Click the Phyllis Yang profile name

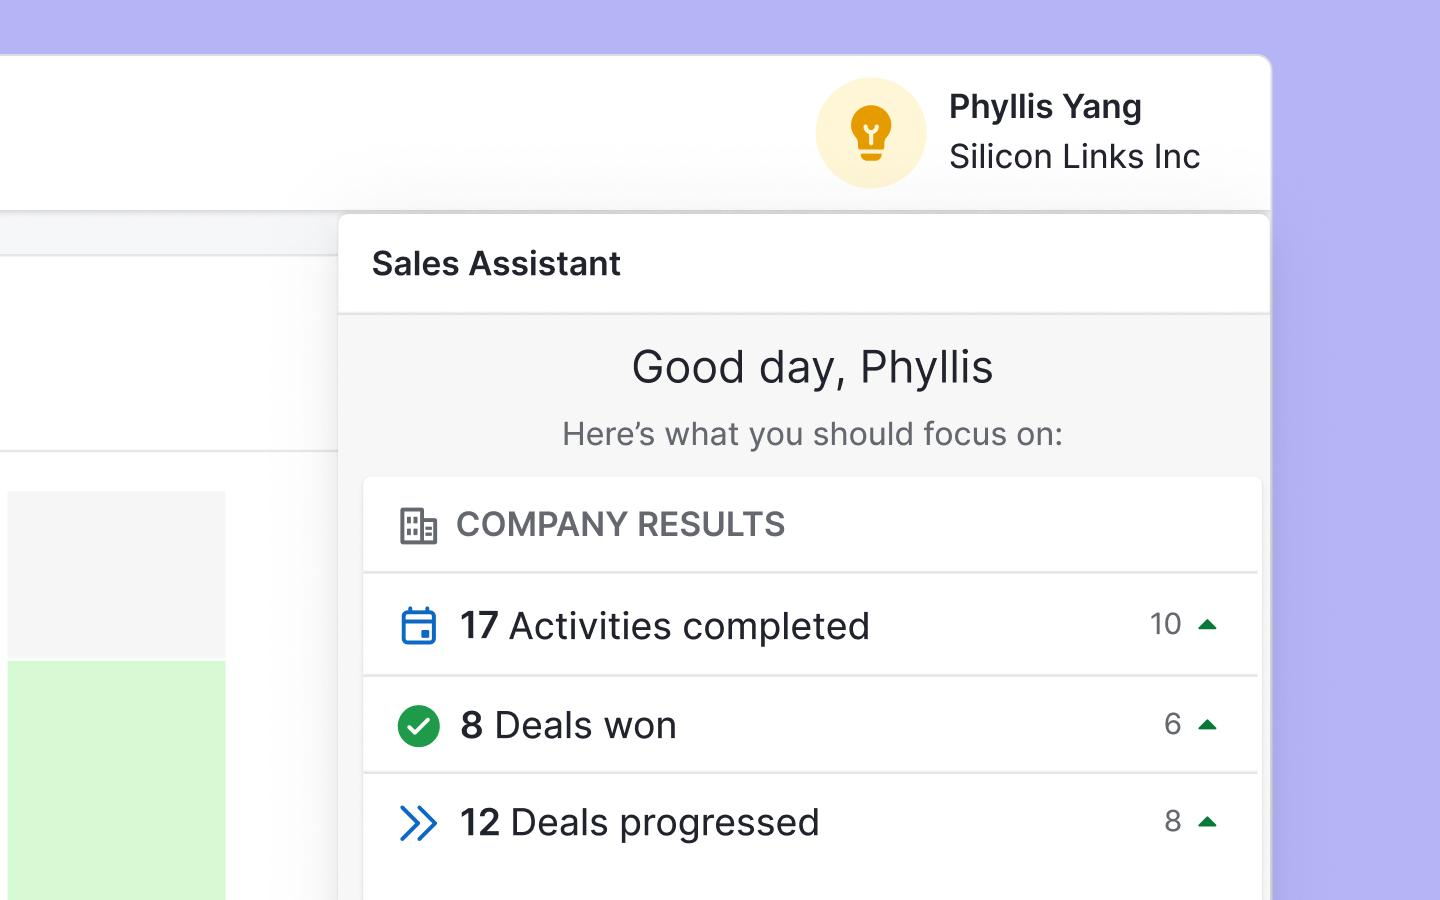click(x=1045, y=107)
